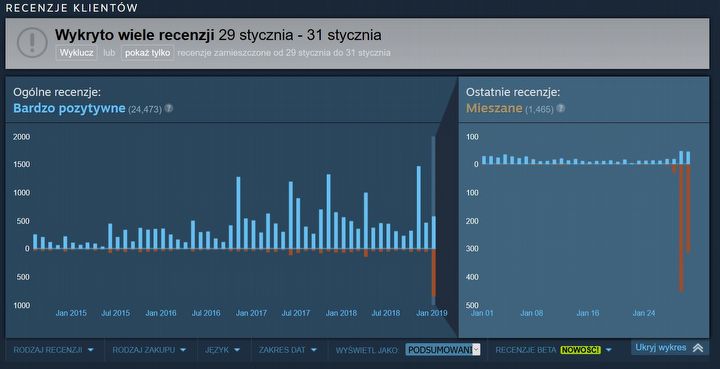The height and width of the screenshot is (369, 720).
Task: Click the help icon next to Mieszane
Action: (561, 108)
